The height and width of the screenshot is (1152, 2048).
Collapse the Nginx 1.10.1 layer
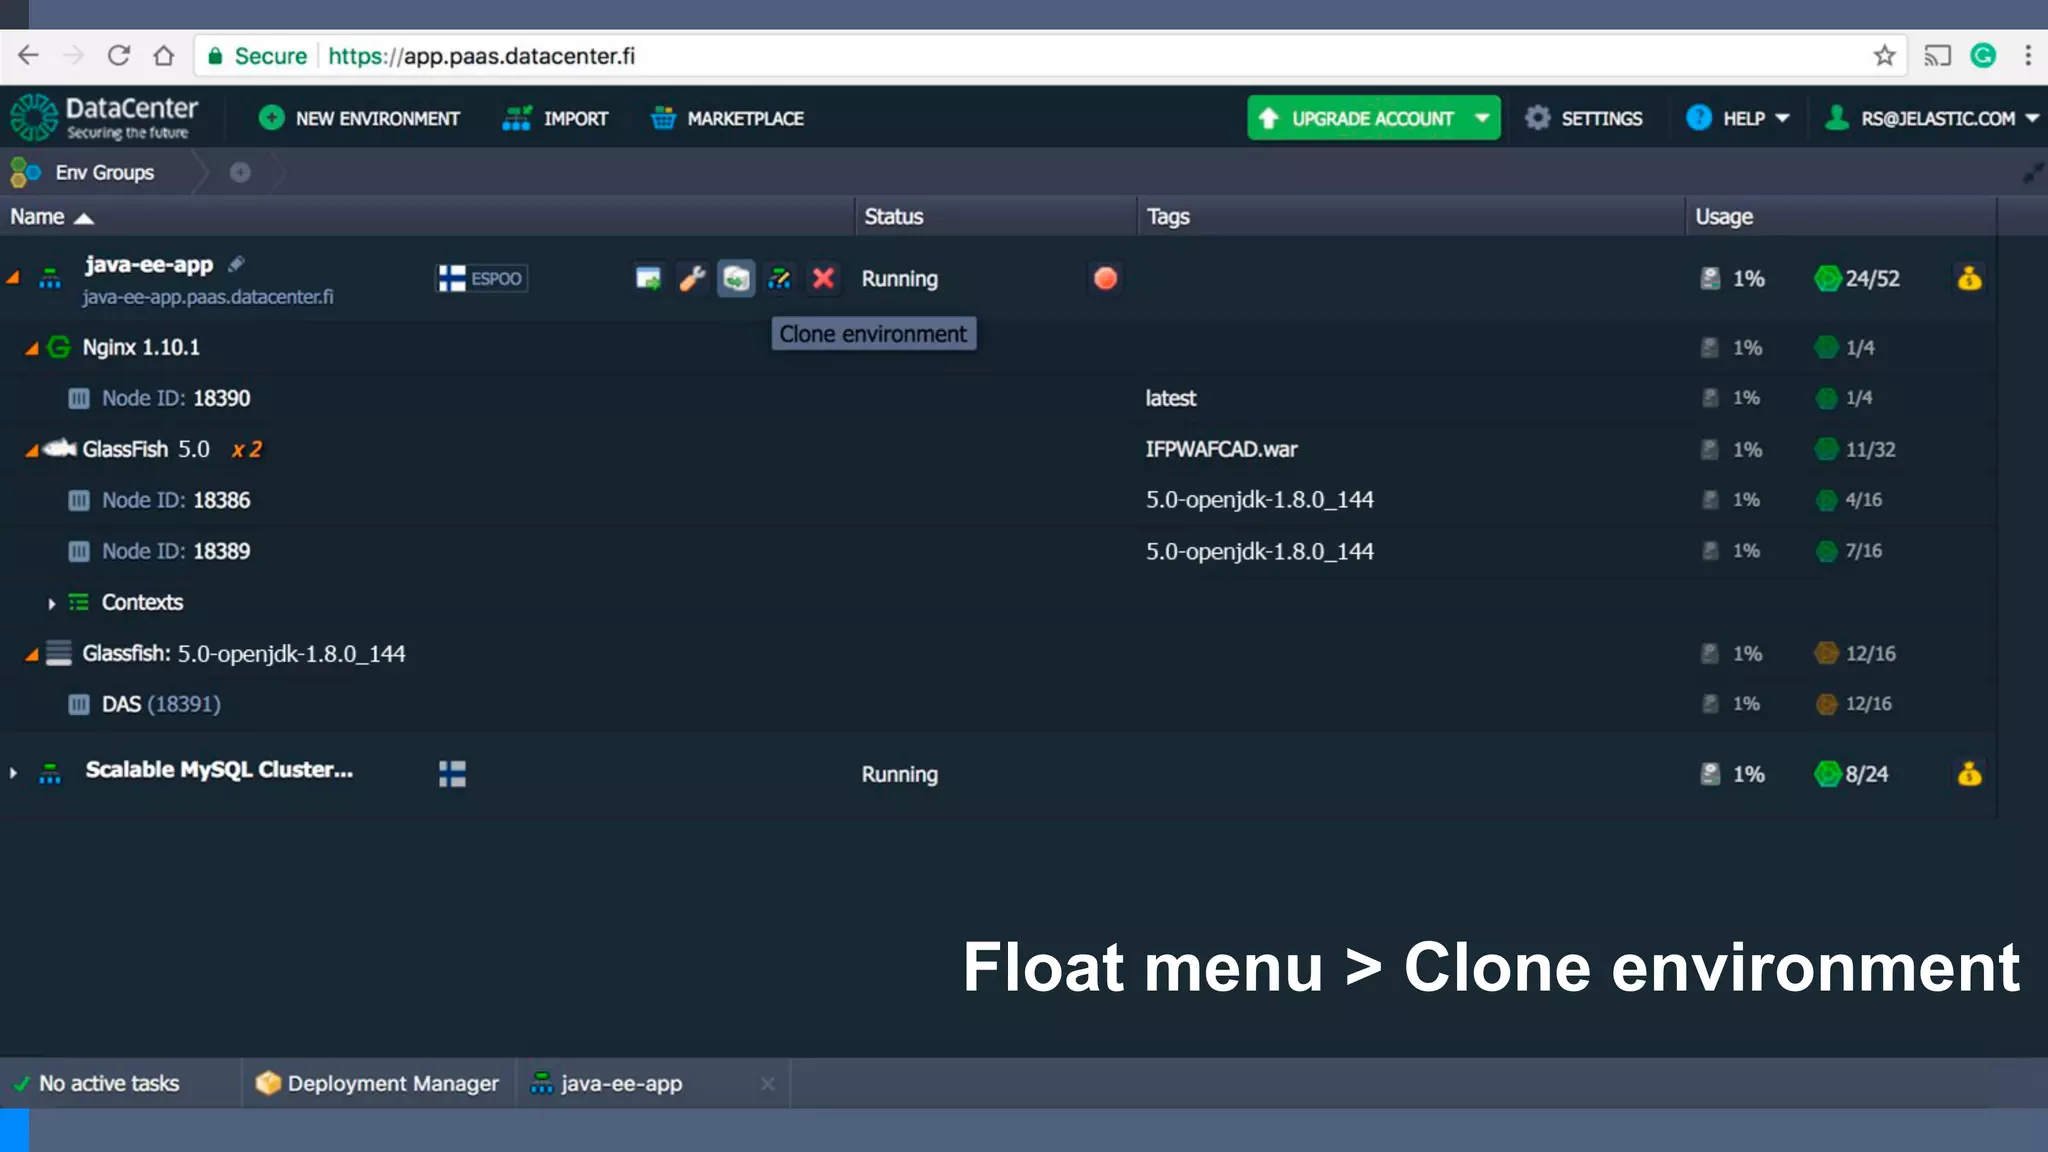(x=32, y=348)
